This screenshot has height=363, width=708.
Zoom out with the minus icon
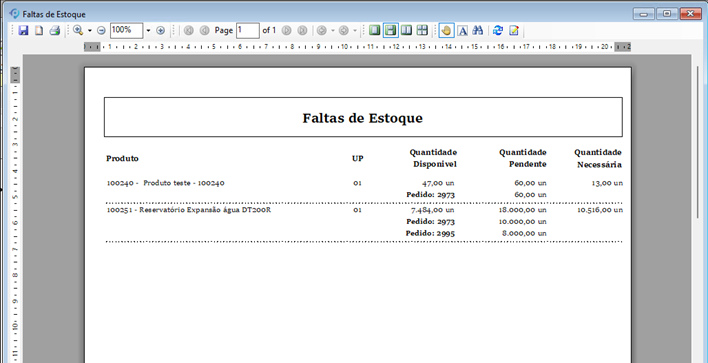click(101, 30)
